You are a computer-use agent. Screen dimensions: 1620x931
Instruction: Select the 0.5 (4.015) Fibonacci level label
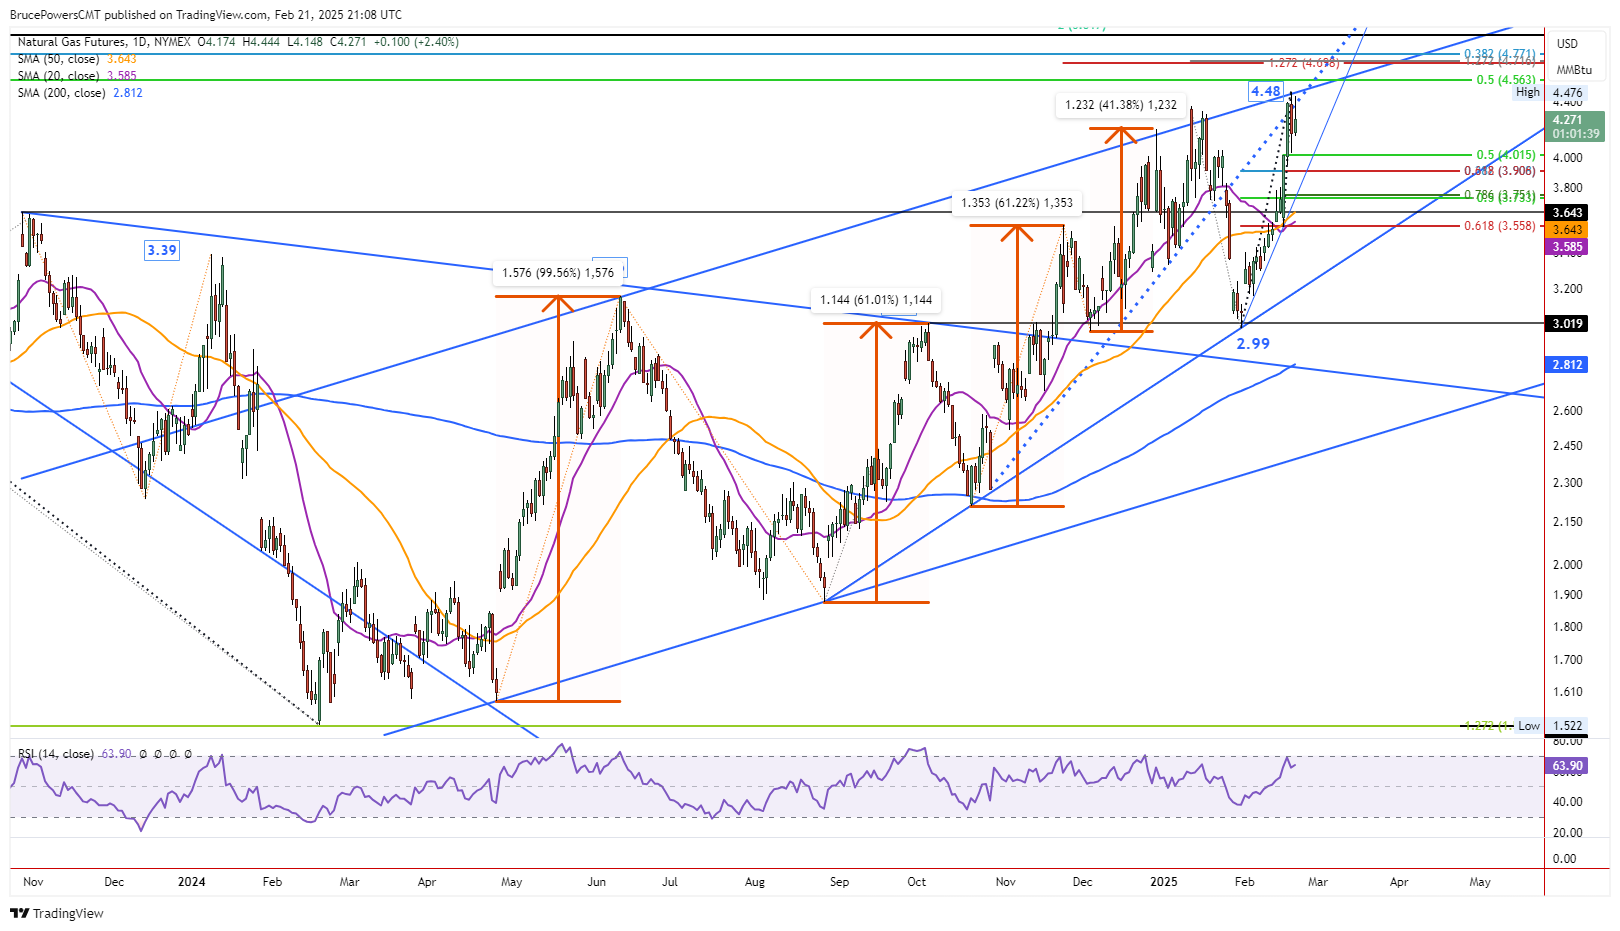point(1506,155)
